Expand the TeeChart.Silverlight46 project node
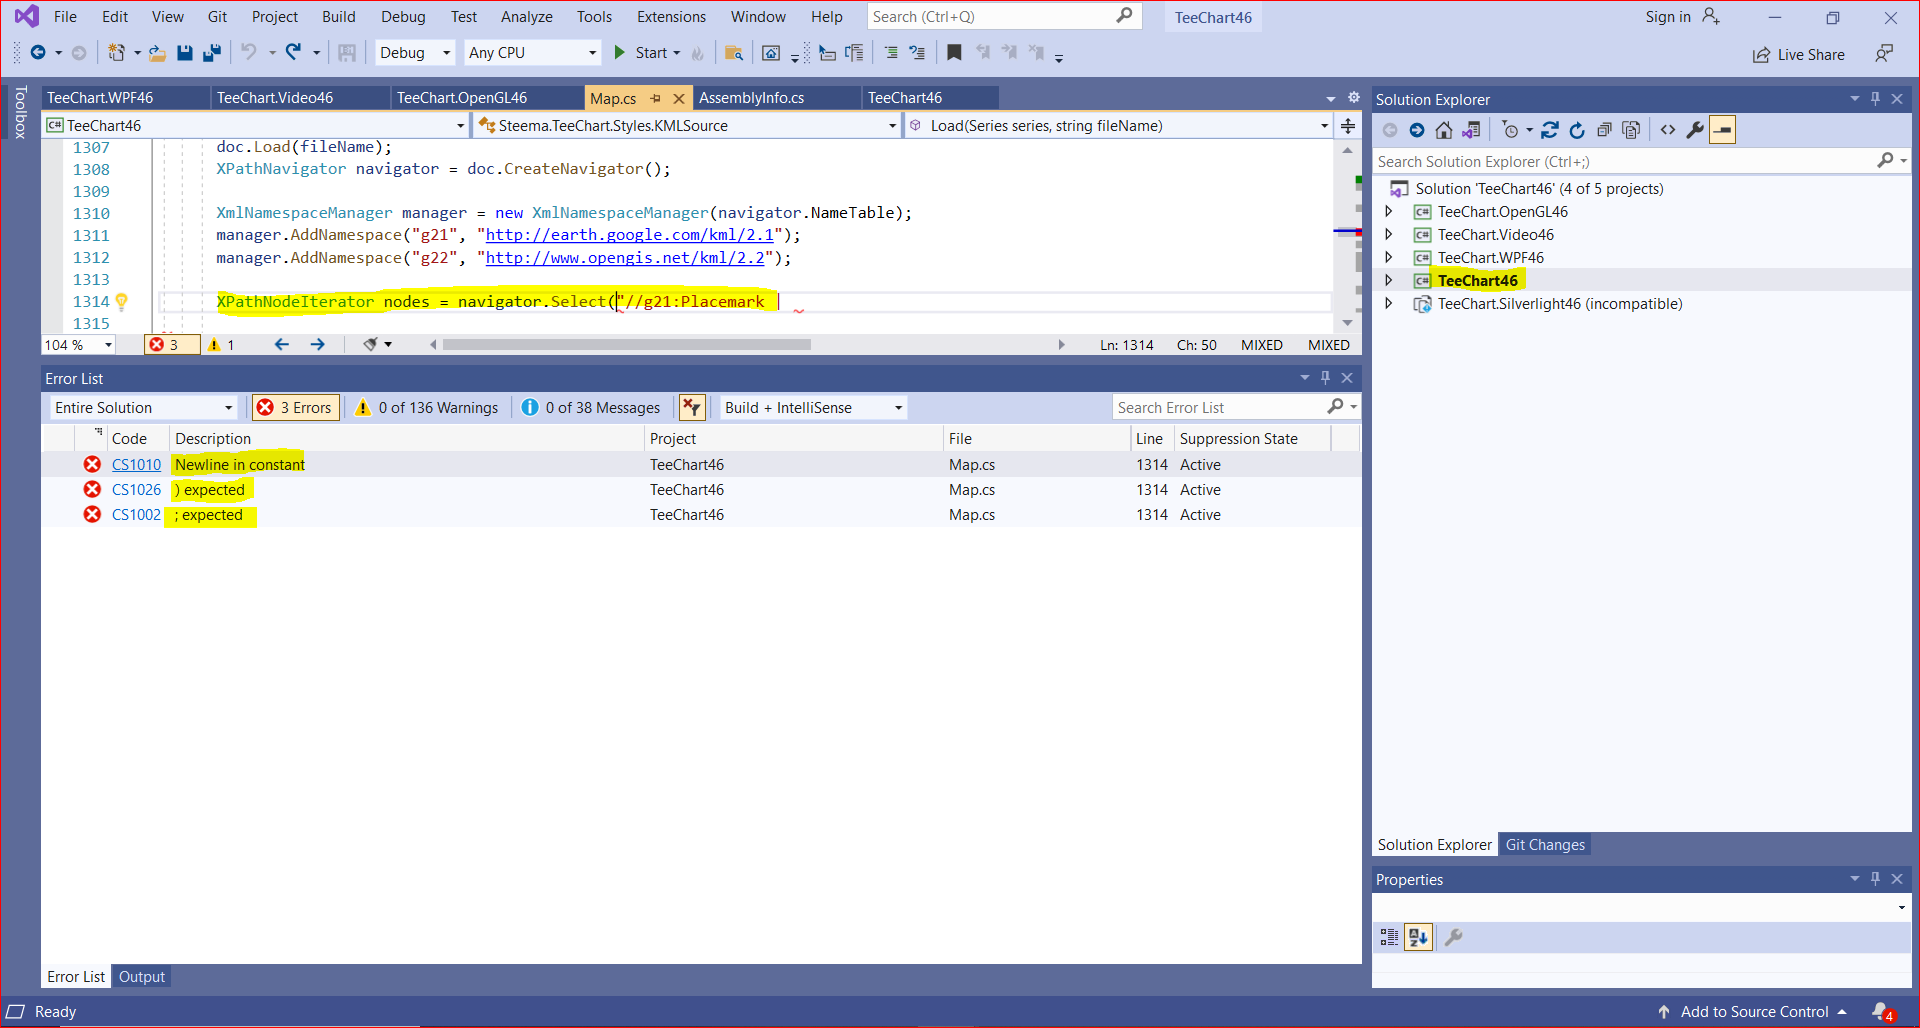The image size is (1920, 1028). (x=1388, y=304)
